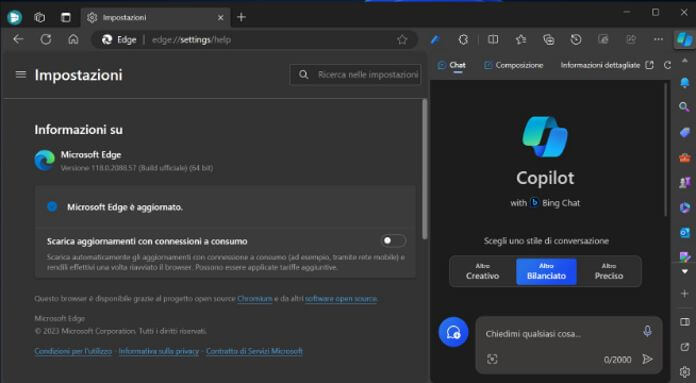
Task: Switch to the Composizione tab
Action: click(514, 65)
